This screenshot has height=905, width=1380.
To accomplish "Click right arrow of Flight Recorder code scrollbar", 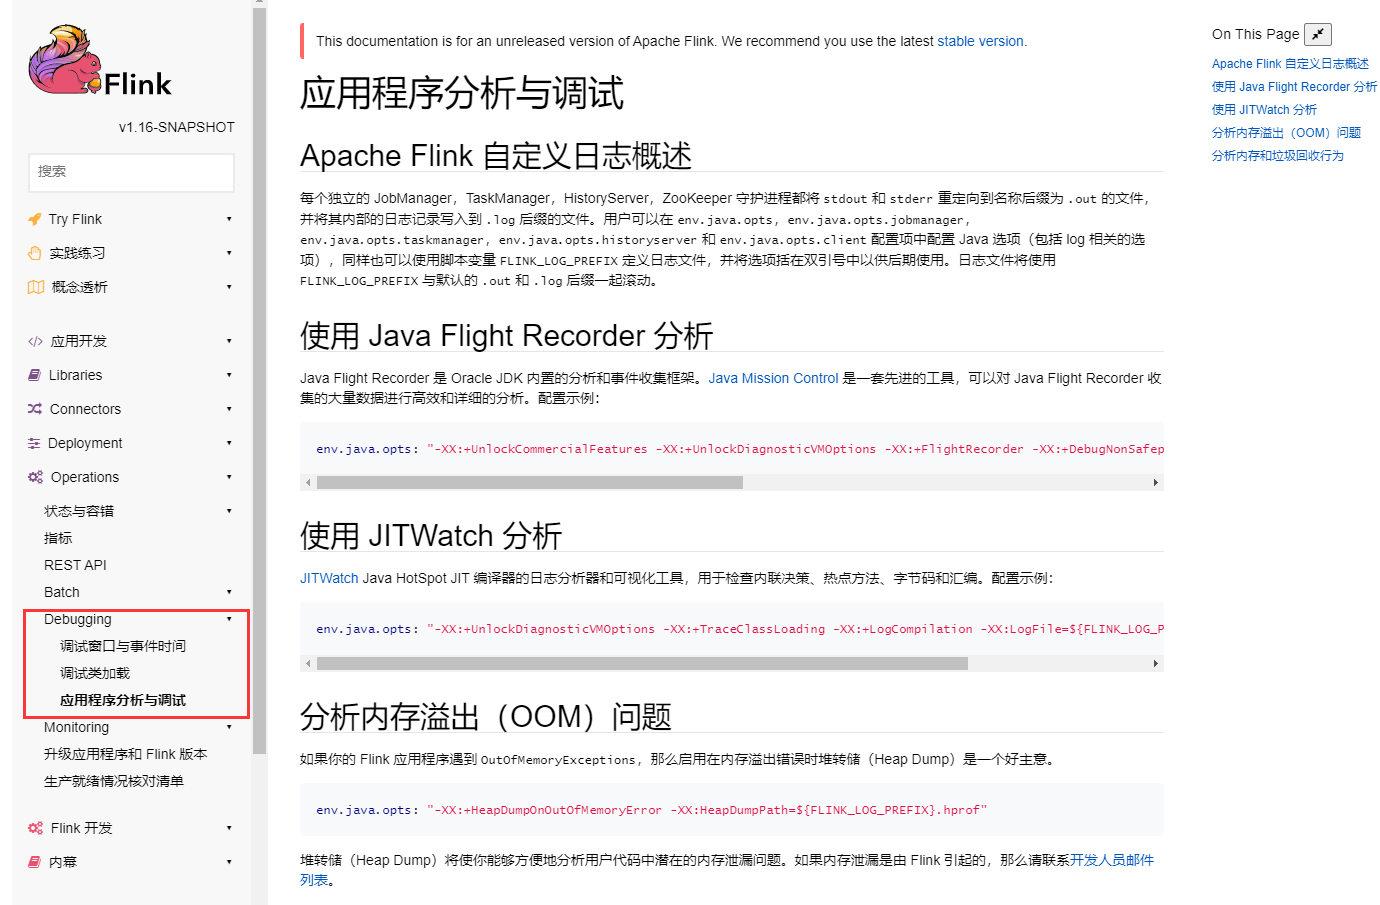I will click(1156, 483).
